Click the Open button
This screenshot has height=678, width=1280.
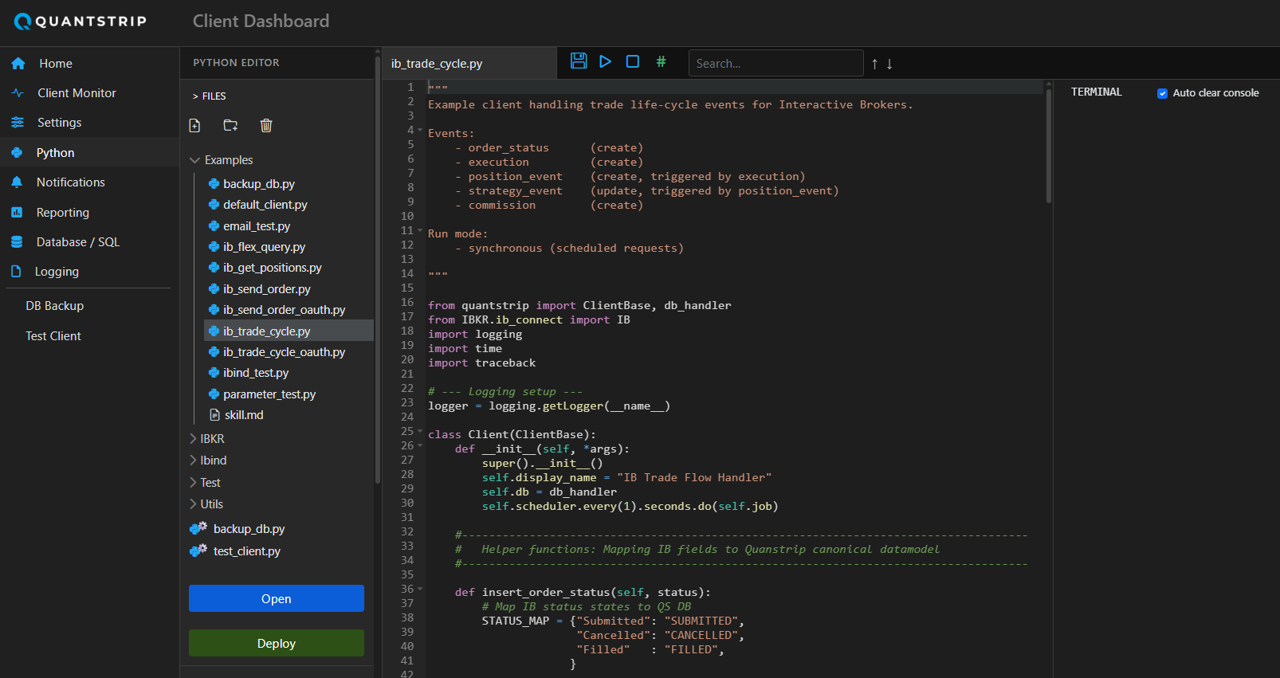pos(276,598)
